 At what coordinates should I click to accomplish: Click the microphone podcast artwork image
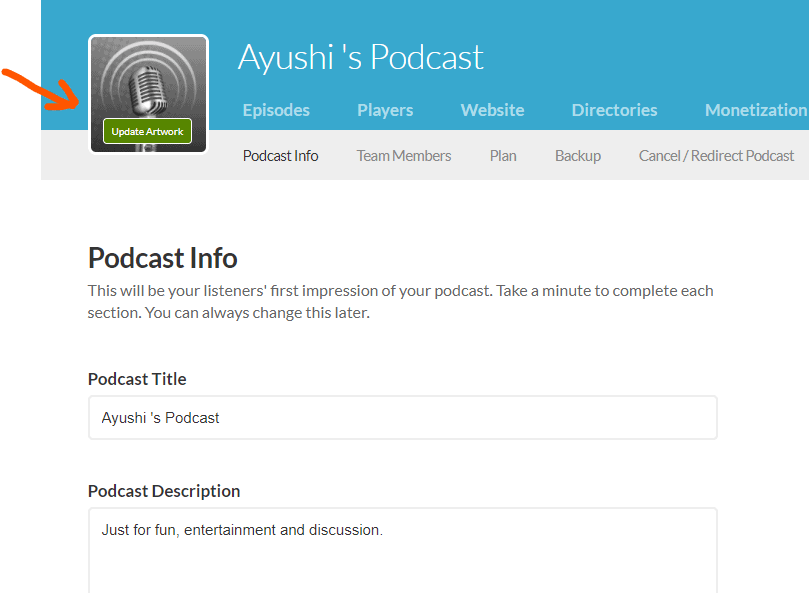point(147,80)
